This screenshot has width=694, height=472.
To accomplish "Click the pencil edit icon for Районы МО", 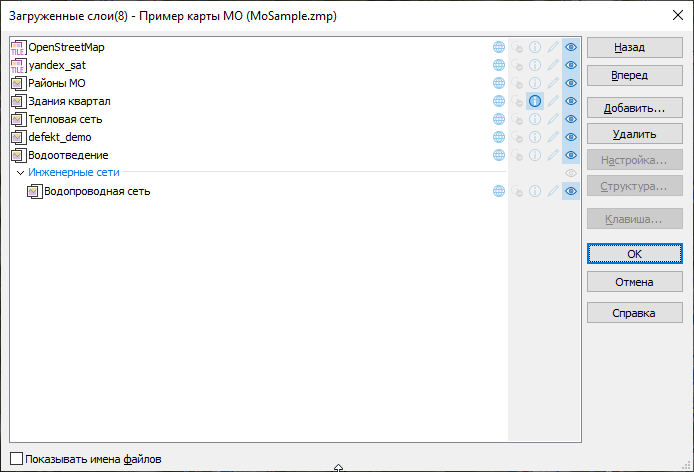I will (x=553, y=83).
